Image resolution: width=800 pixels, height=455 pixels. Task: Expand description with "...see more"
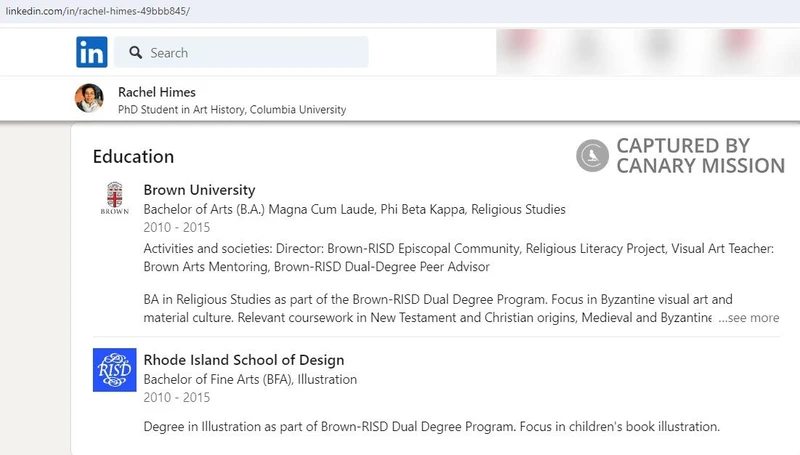748,318
